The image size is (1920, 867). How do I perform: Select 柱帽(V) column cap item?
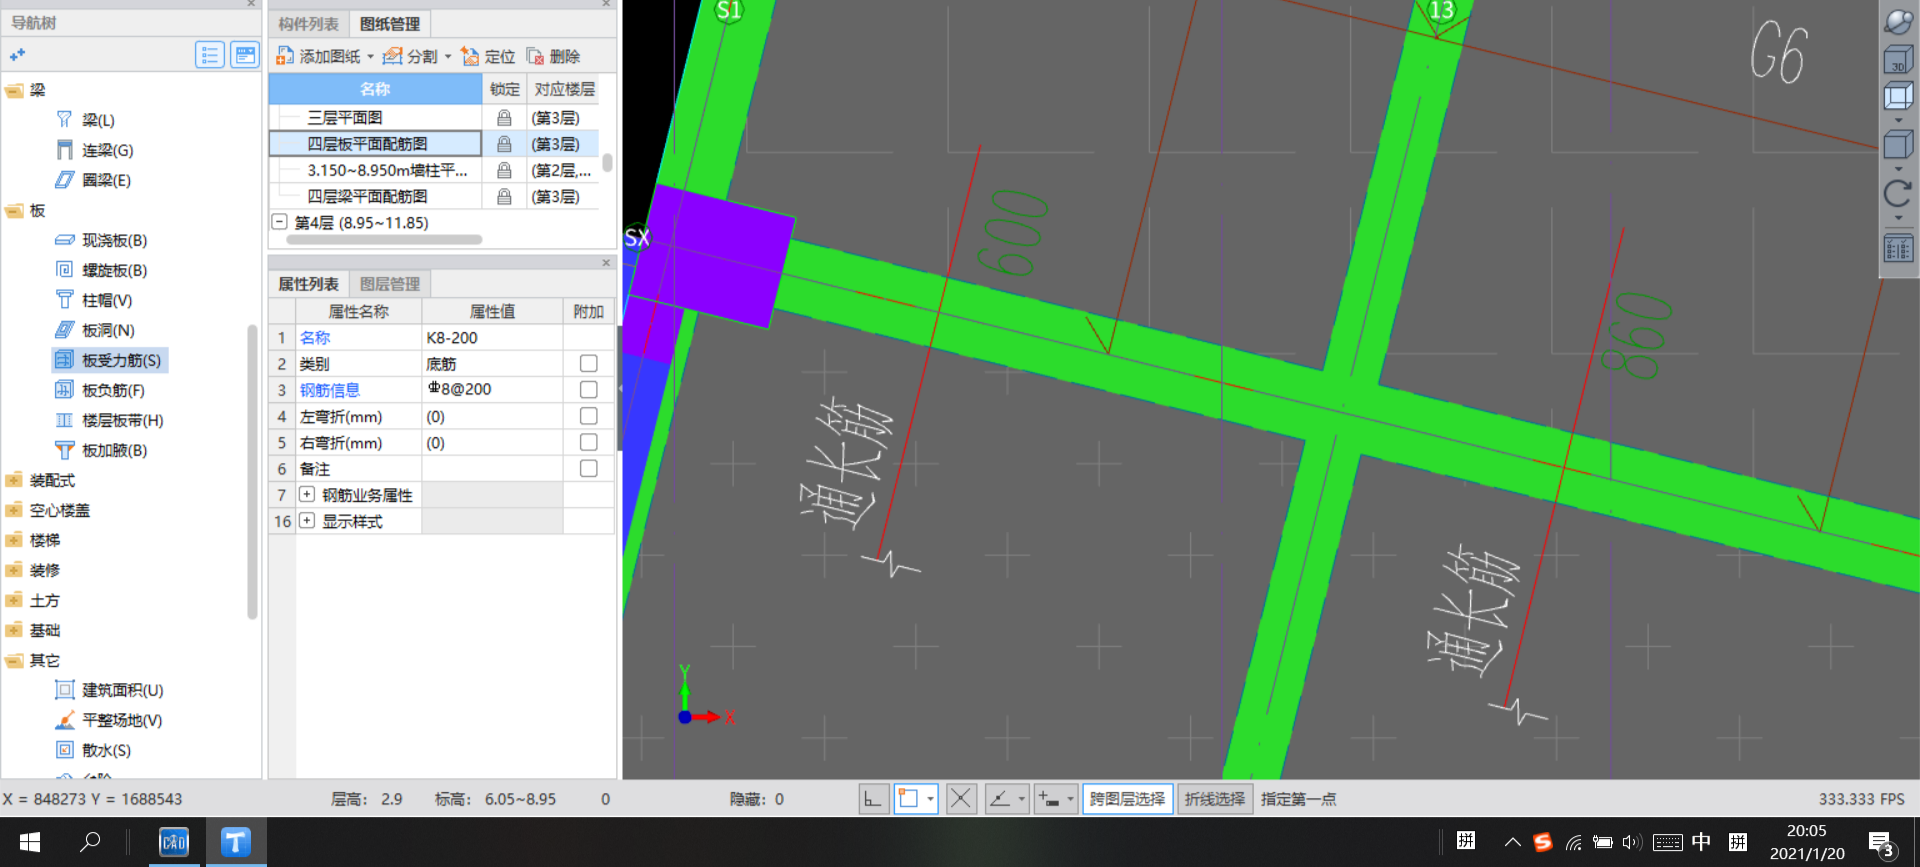94,300
